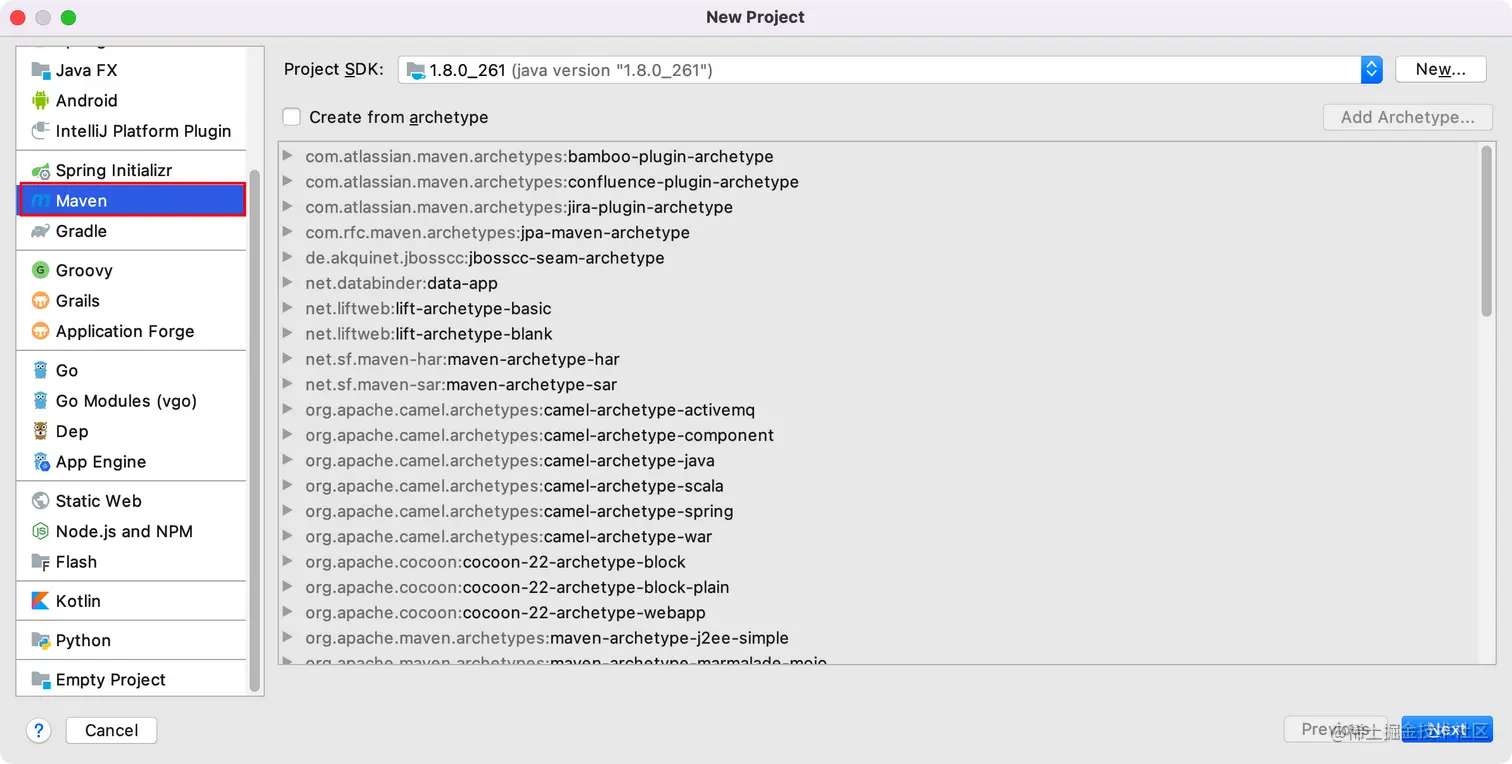
Task: Click the Android robot icon
Action: click(40, 100)
